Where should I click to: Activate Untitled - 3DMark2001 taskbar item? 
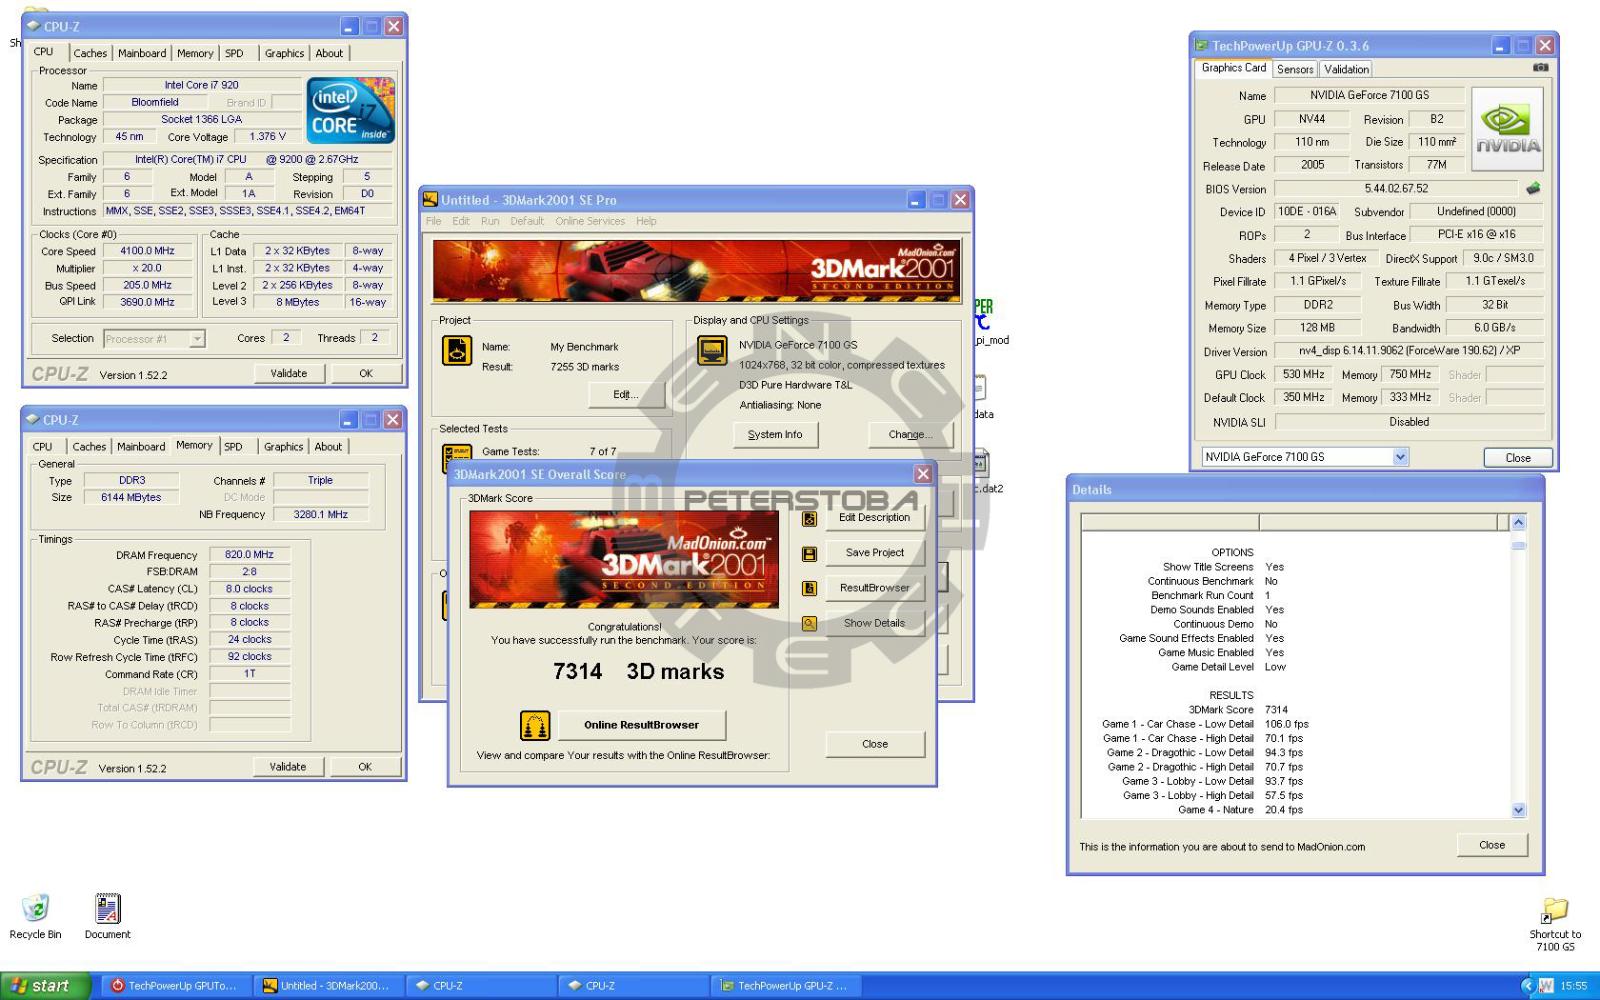(x=328, y=986)
